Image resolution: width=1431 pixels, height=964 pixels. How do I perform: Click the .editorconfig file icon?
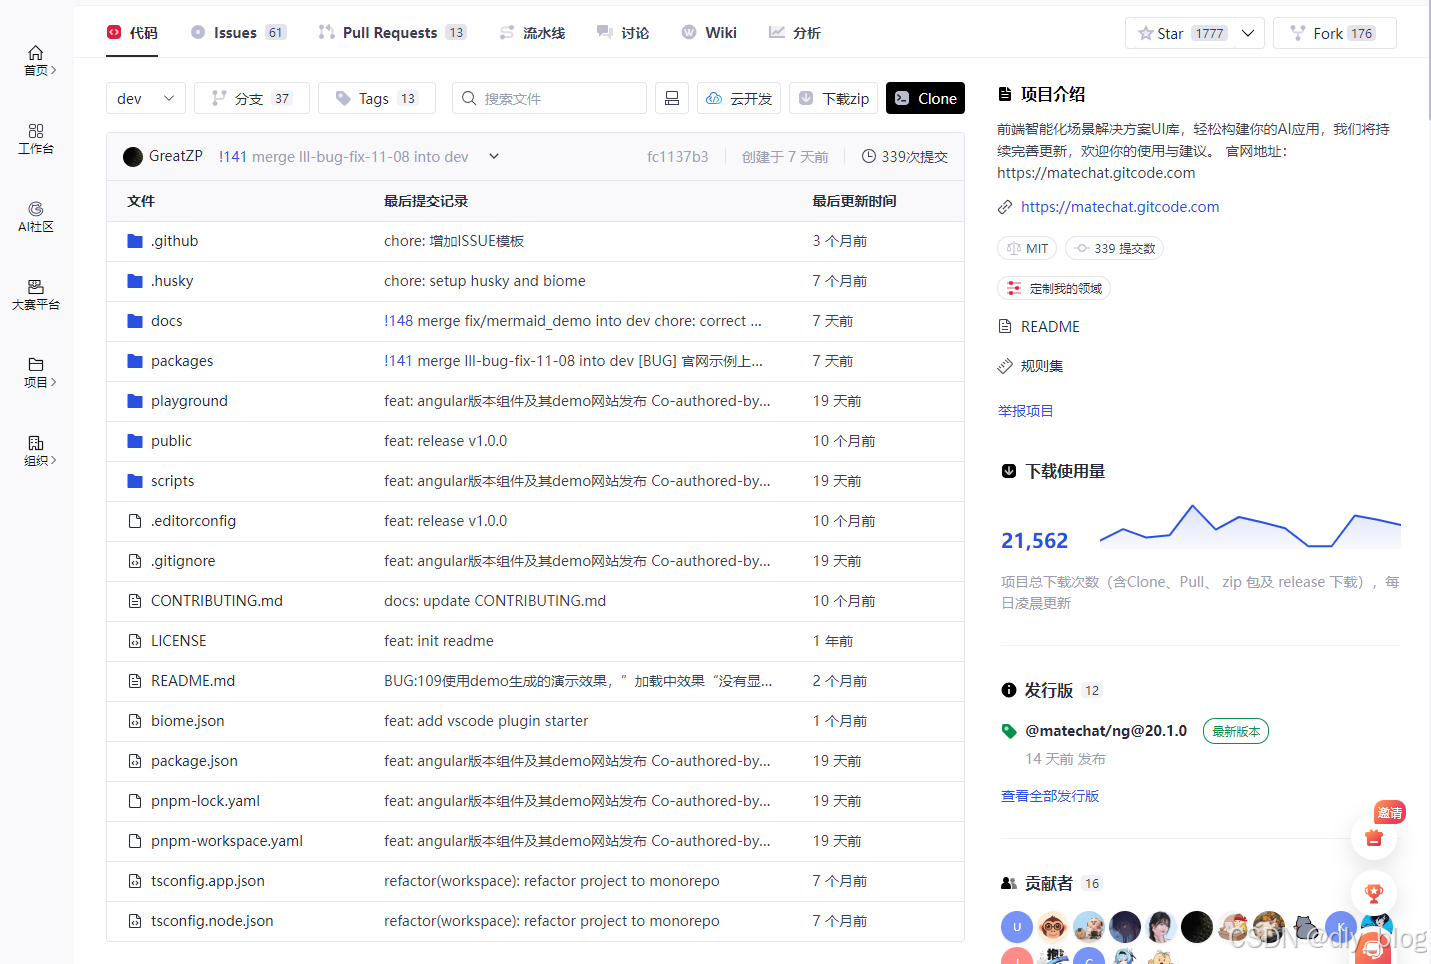[135, 521]
